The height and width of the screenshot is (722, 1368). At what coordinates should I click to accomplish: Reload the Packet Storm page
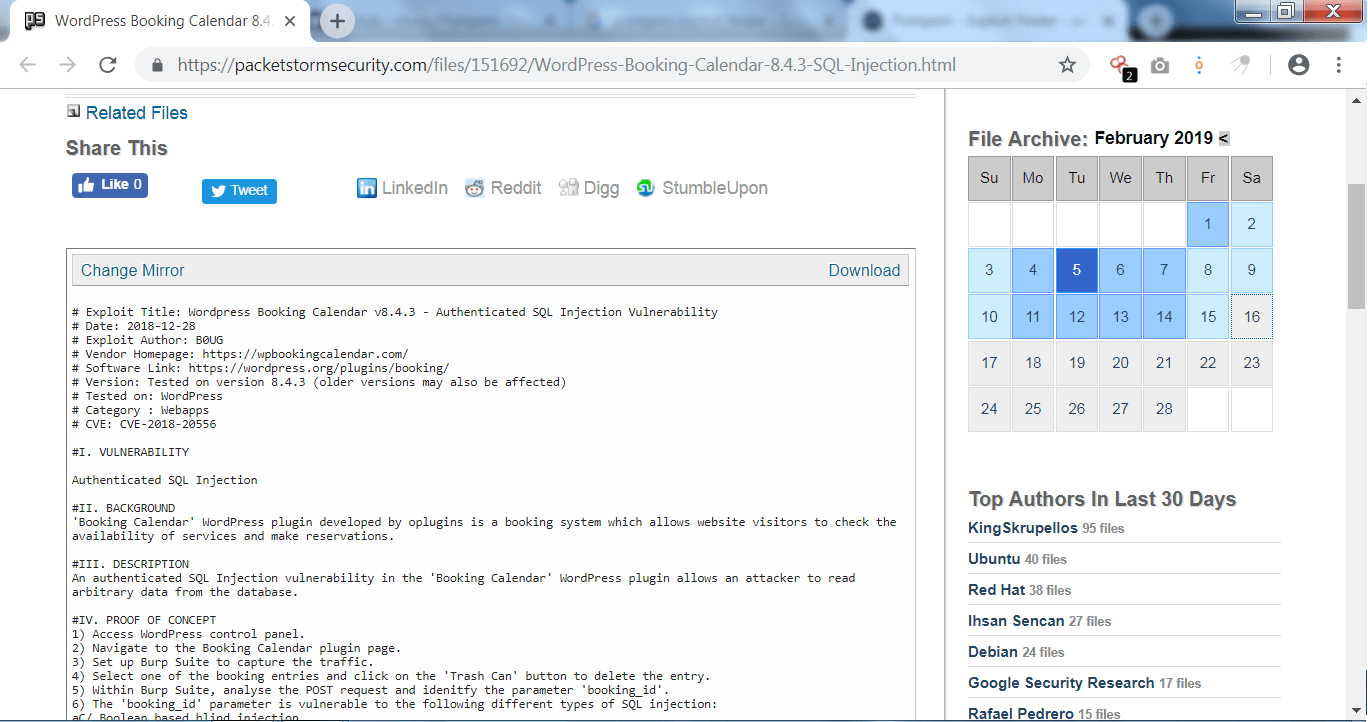click(x=108, y=63)
